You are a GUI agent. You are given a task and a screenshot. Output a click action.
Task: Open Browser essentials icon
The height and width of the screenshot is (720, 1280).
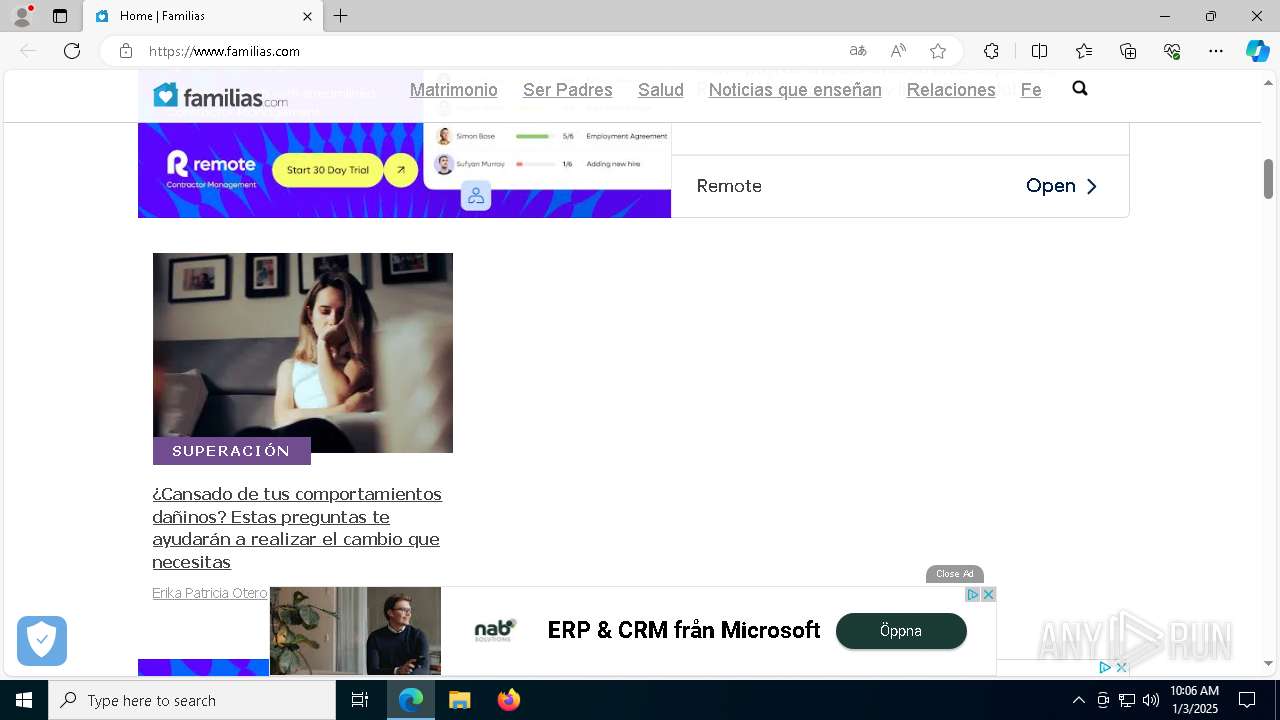pyautogui.click(x=1172, y=51)
